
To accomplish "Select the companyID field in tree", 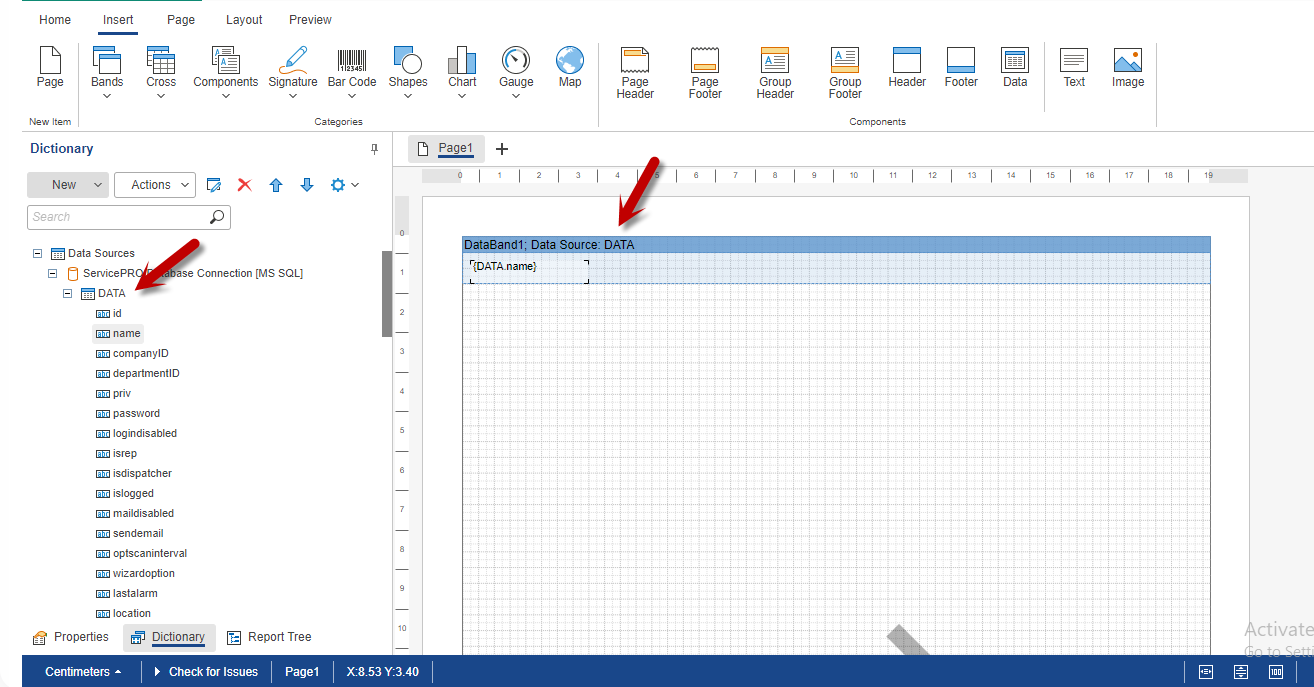I will (x=140, y=354).
